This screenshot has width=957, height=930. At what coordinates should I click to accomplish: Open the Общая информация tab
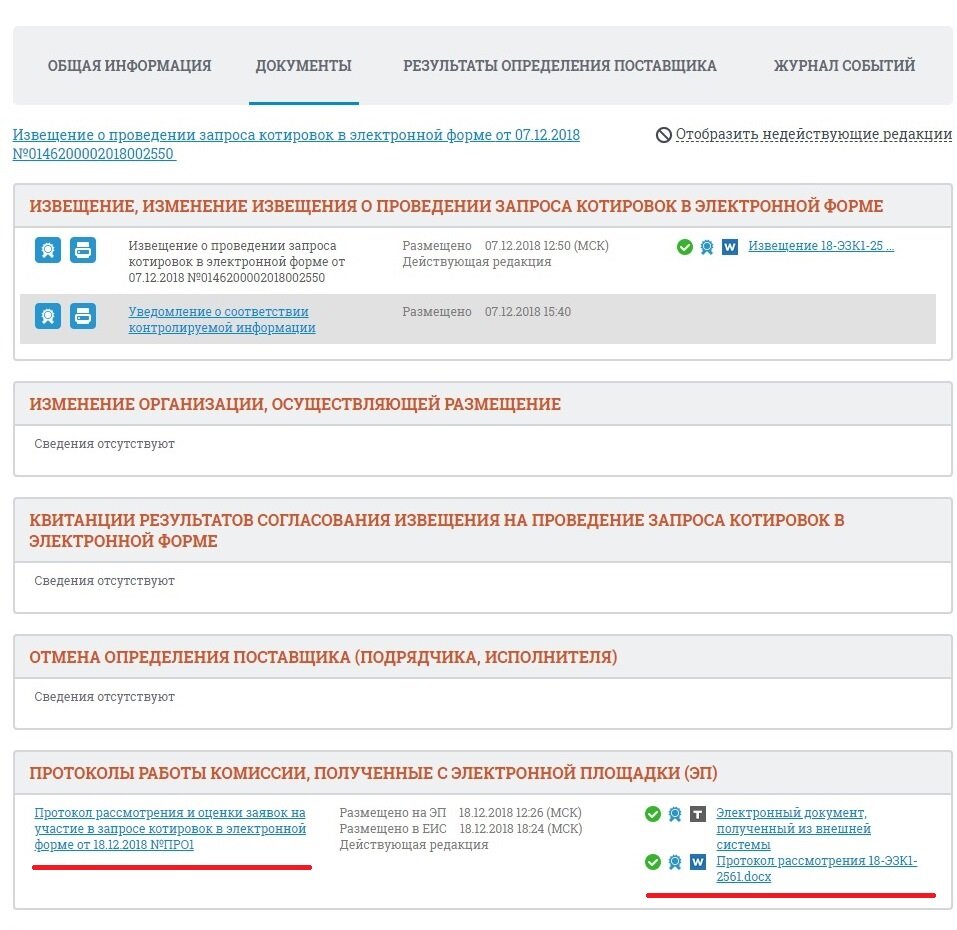[x=129, y=65]
